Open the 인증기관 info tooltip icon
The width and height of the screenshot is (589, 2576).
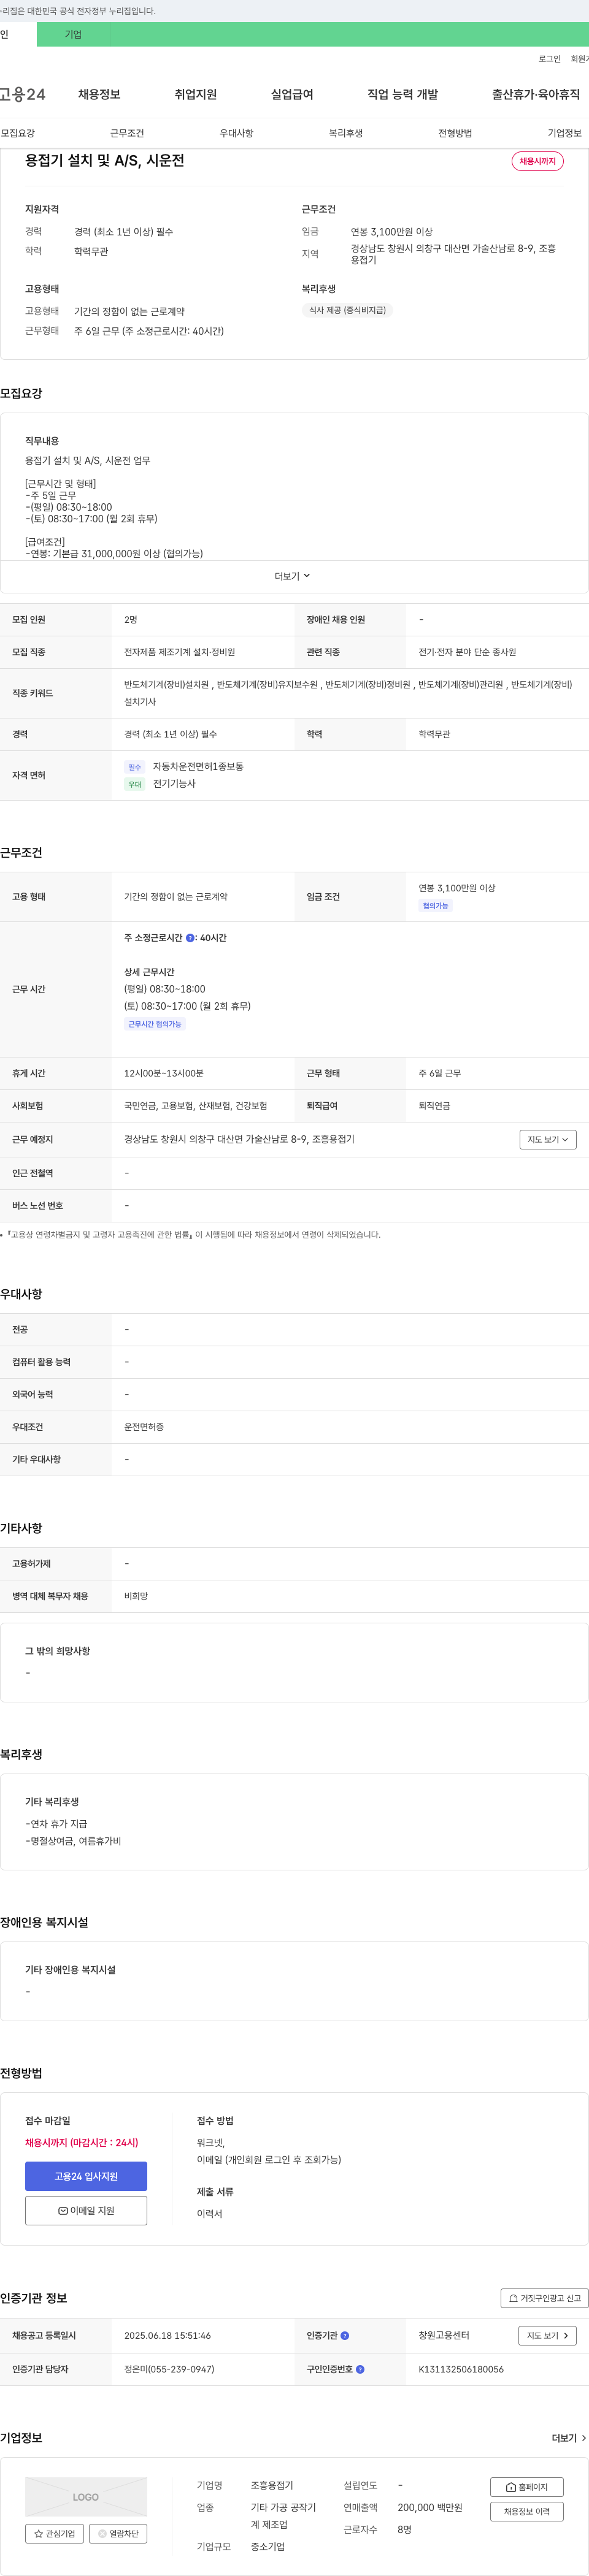click(x=345, y=2336)
